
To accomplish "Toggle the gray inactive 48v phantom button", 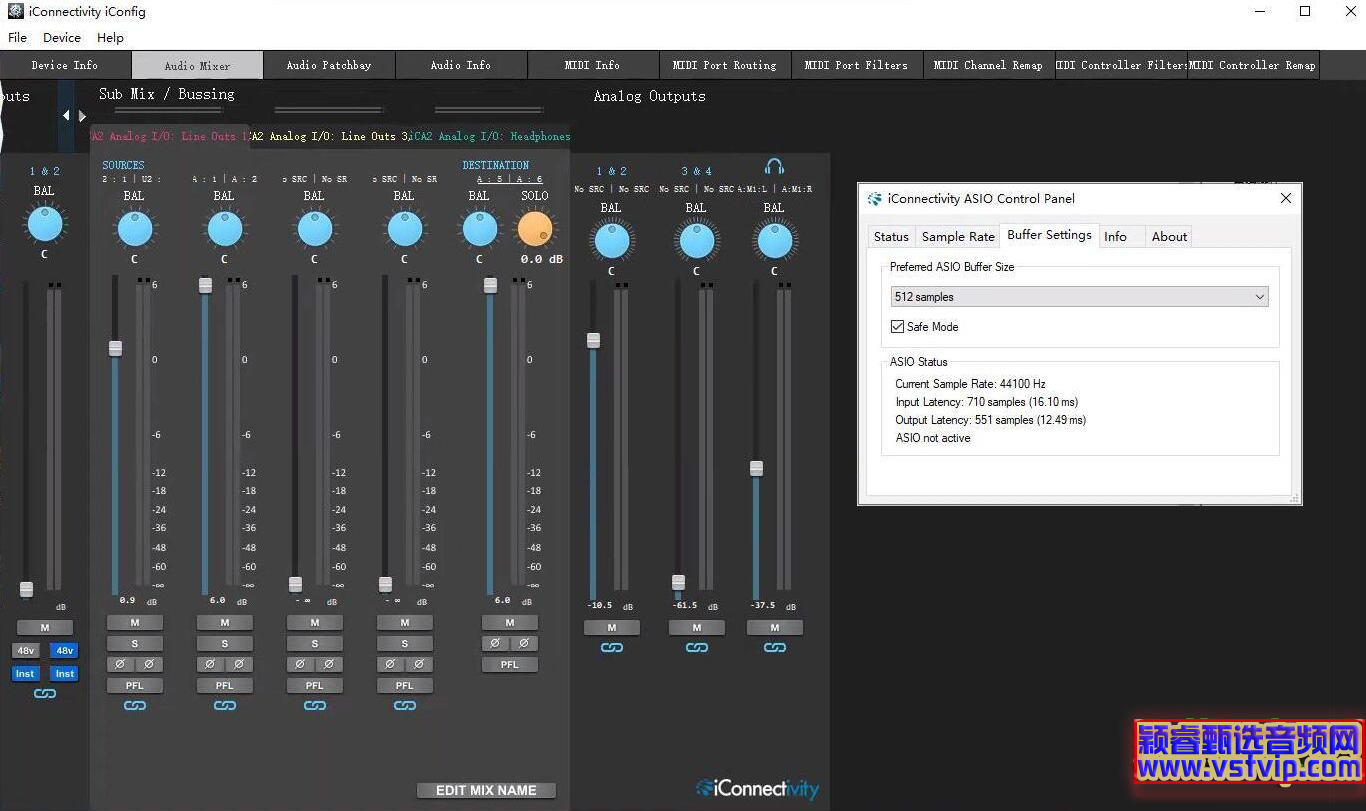I will pos(25,651).
